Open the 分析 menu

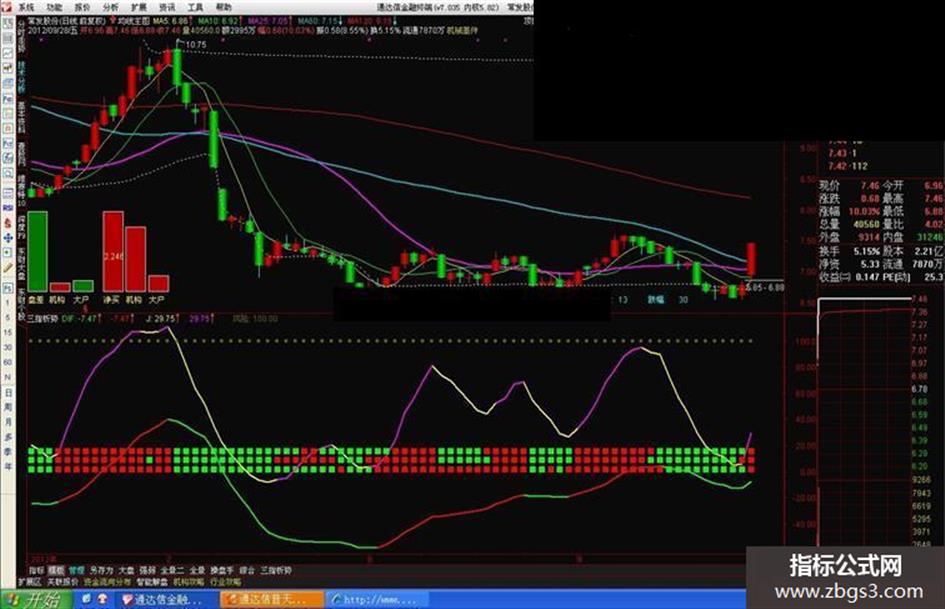pos(111,7)
